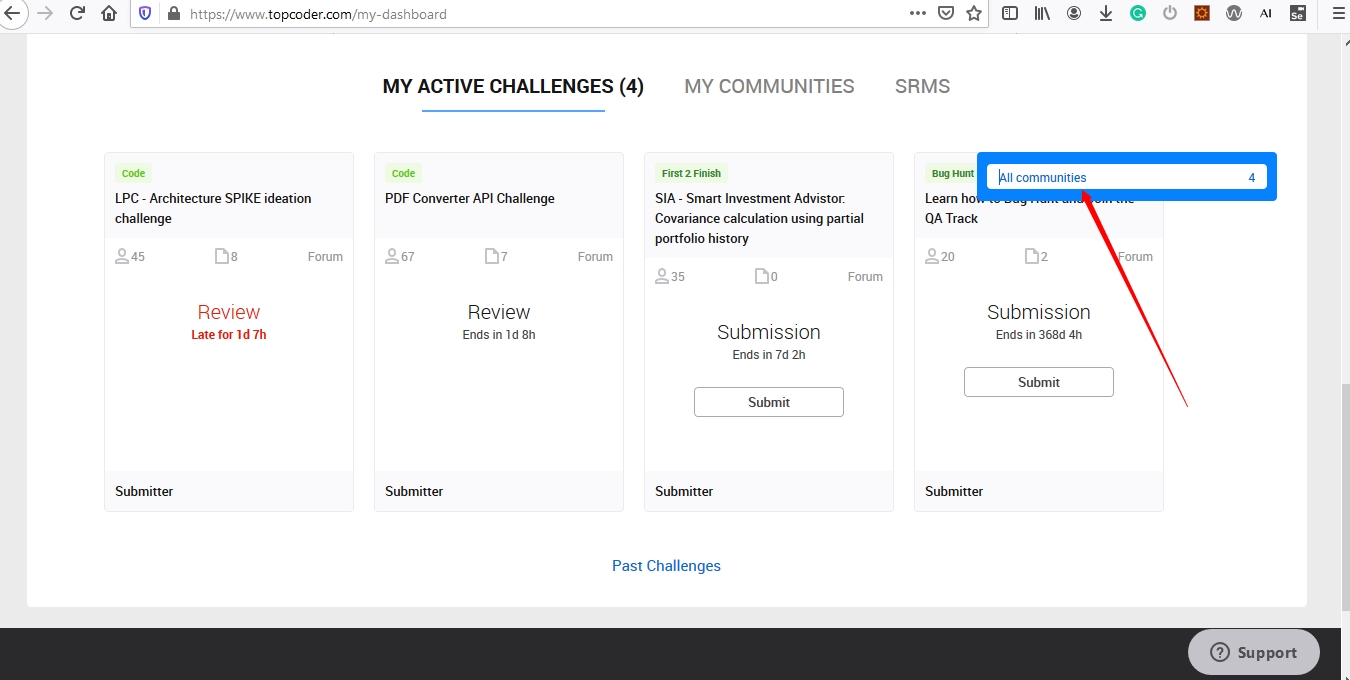The image size is (1350, 680).
Task: Open Forum for SIA Smart Investment challenge
Action: [x=865, y=277]
